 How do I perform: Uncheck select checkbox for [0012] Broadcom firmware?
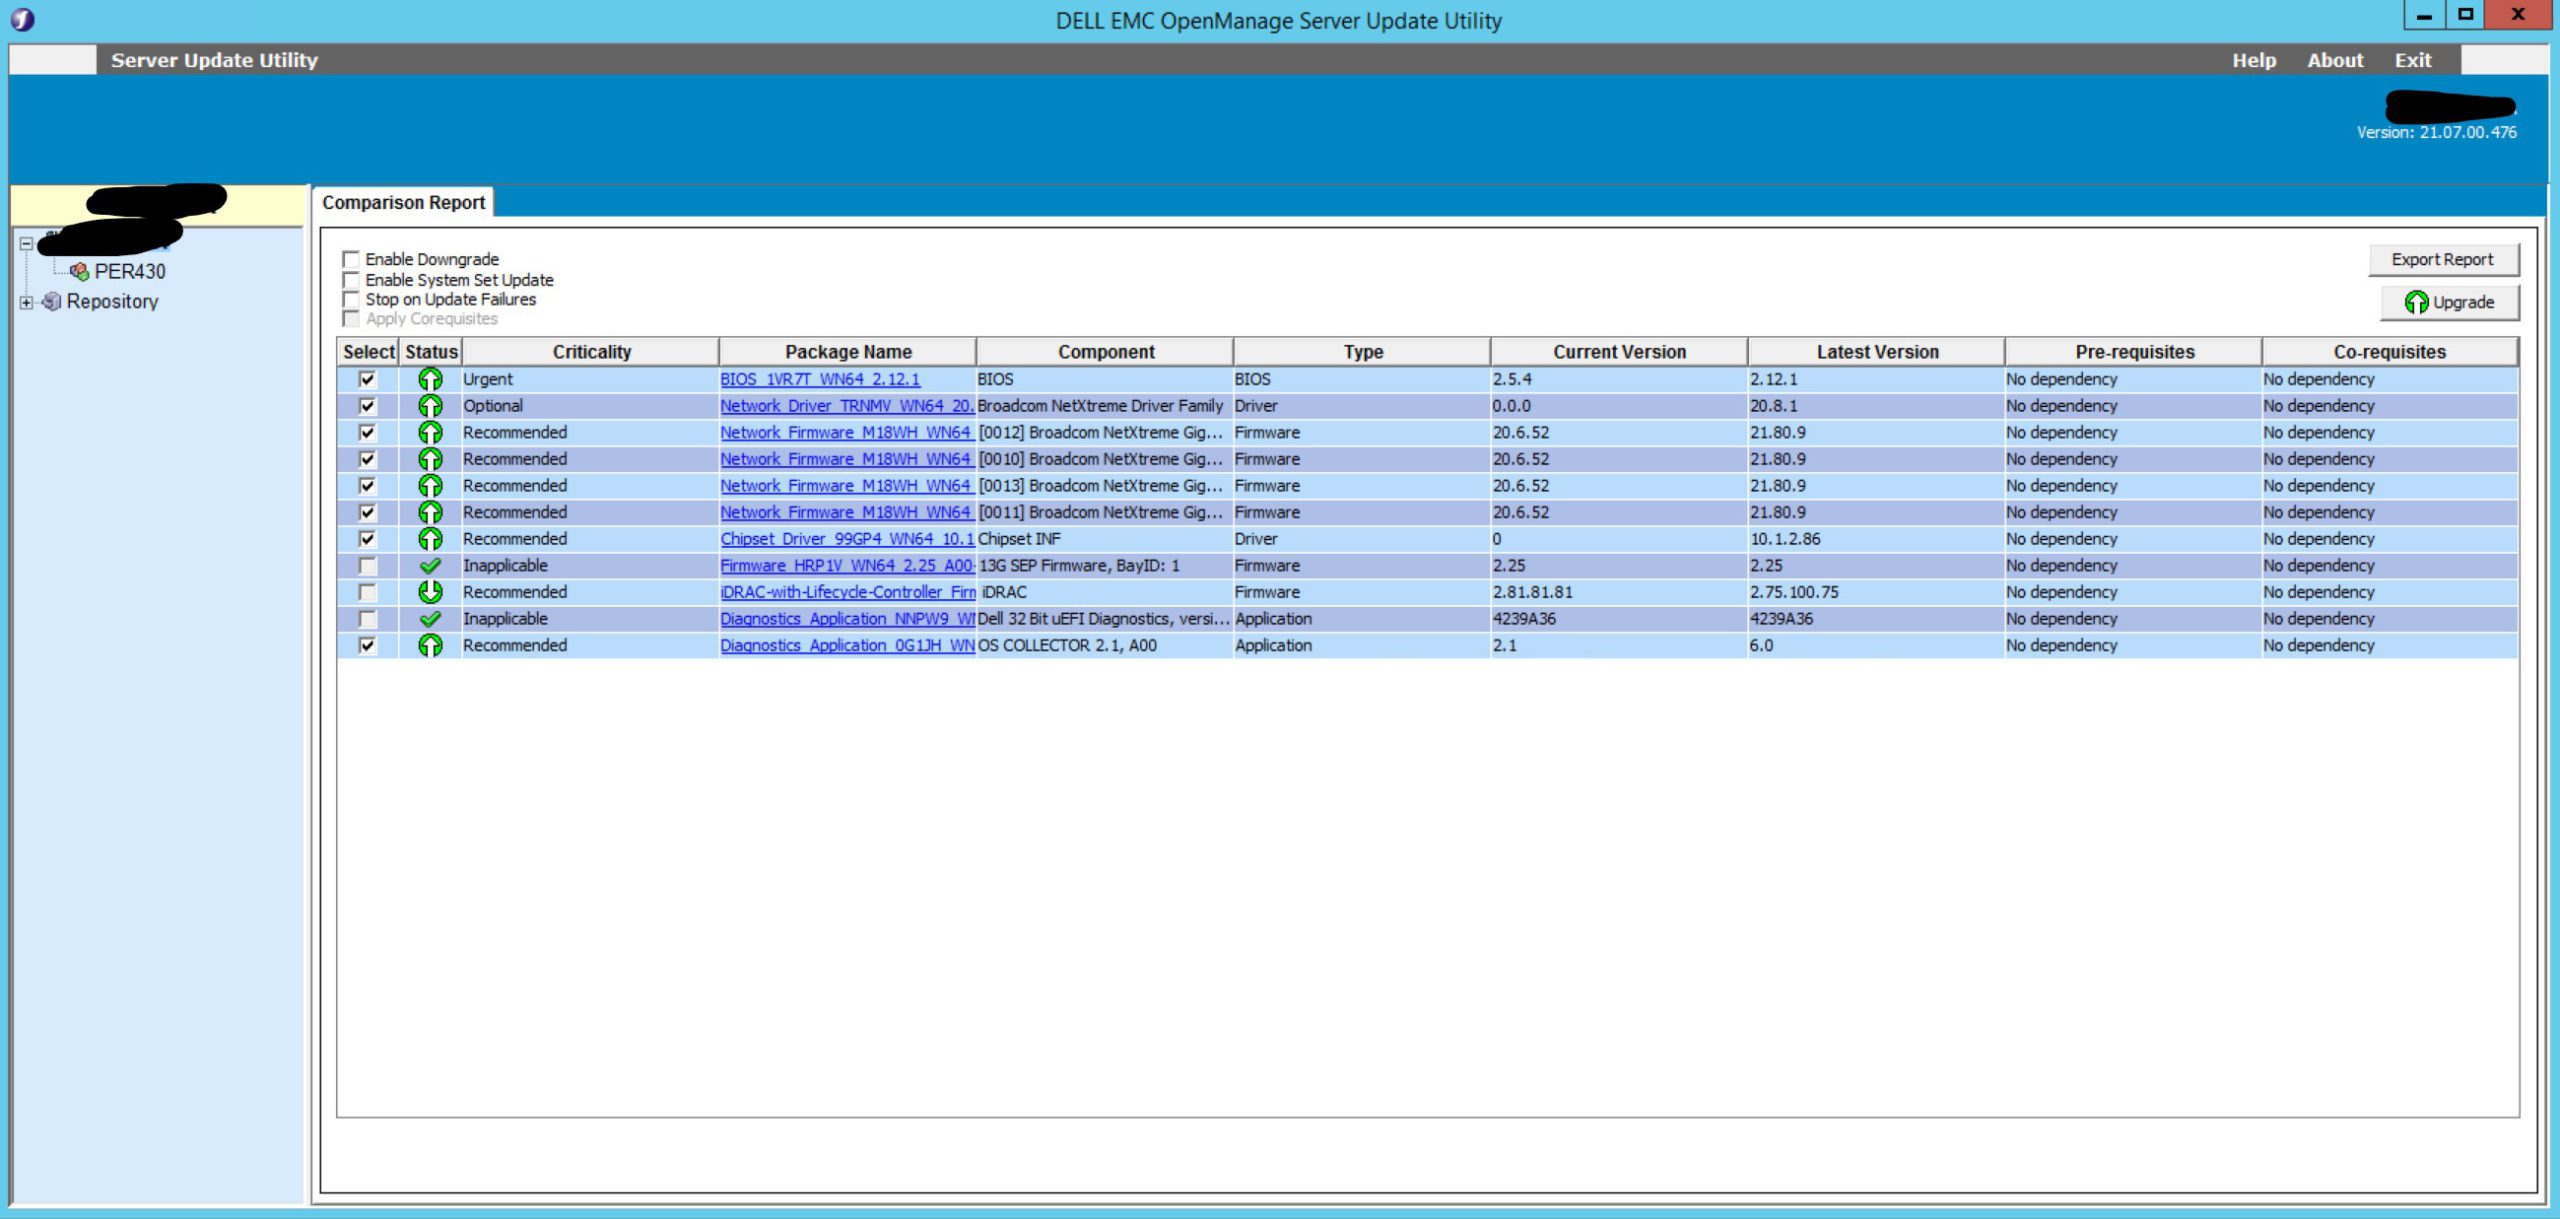(x=367, y=432)
